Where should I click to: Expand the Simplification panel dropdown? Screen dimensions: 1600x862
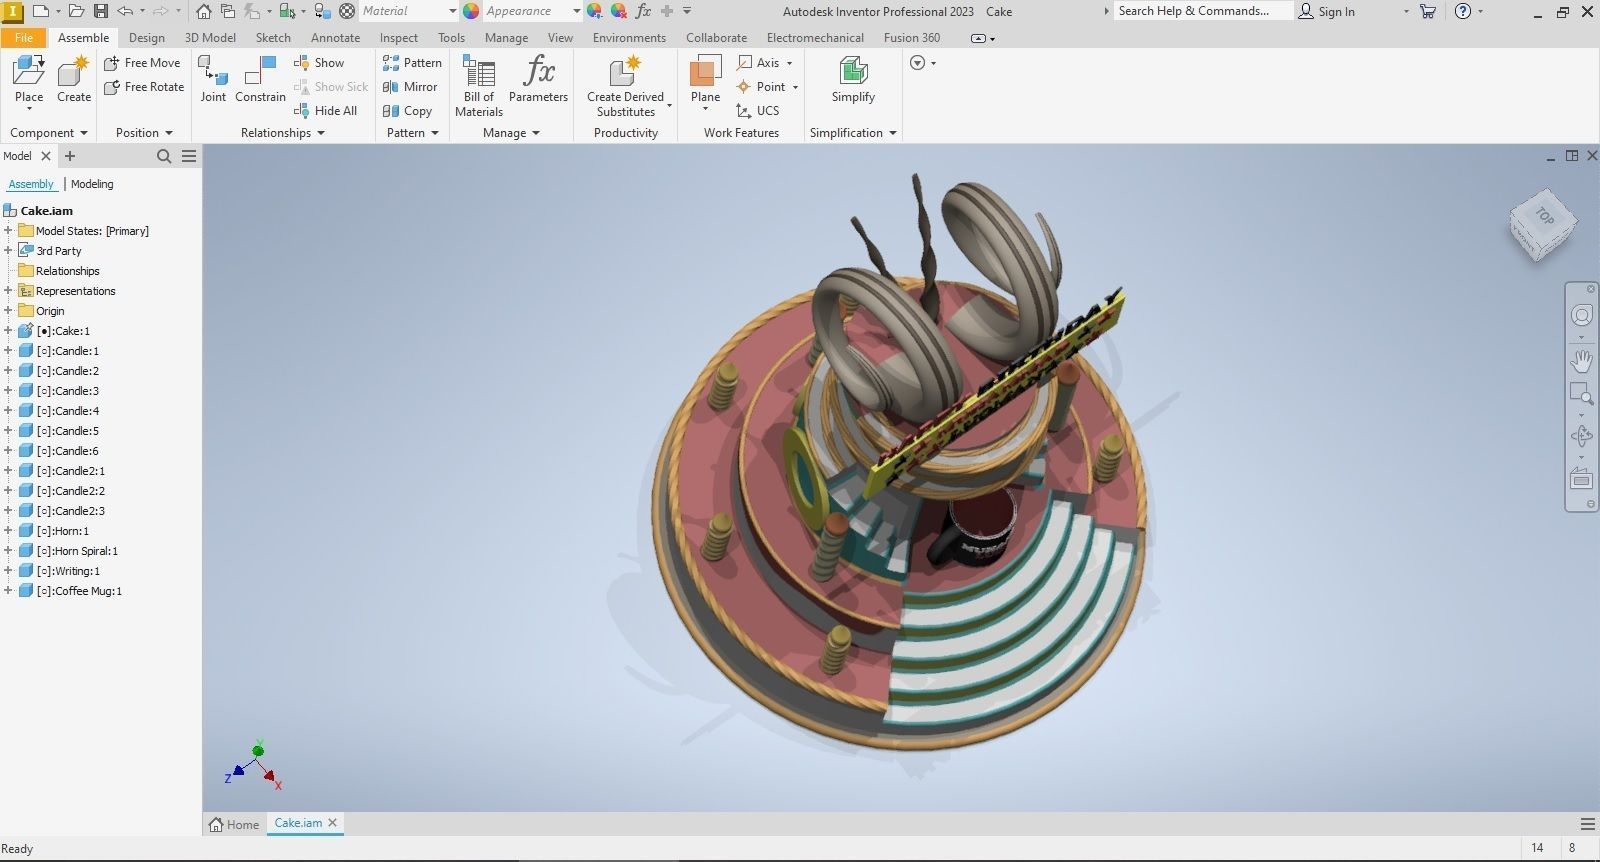pyautogui.click(x=893, y=133)
